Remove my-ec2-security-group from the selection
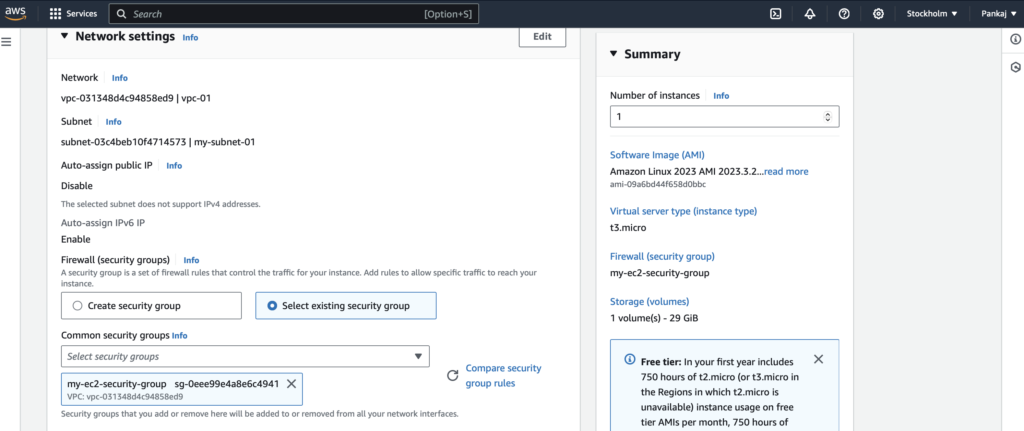Image resolution: width=1024 pixels, height=431 pixels. pyautogui.click(x=291, y=384)
